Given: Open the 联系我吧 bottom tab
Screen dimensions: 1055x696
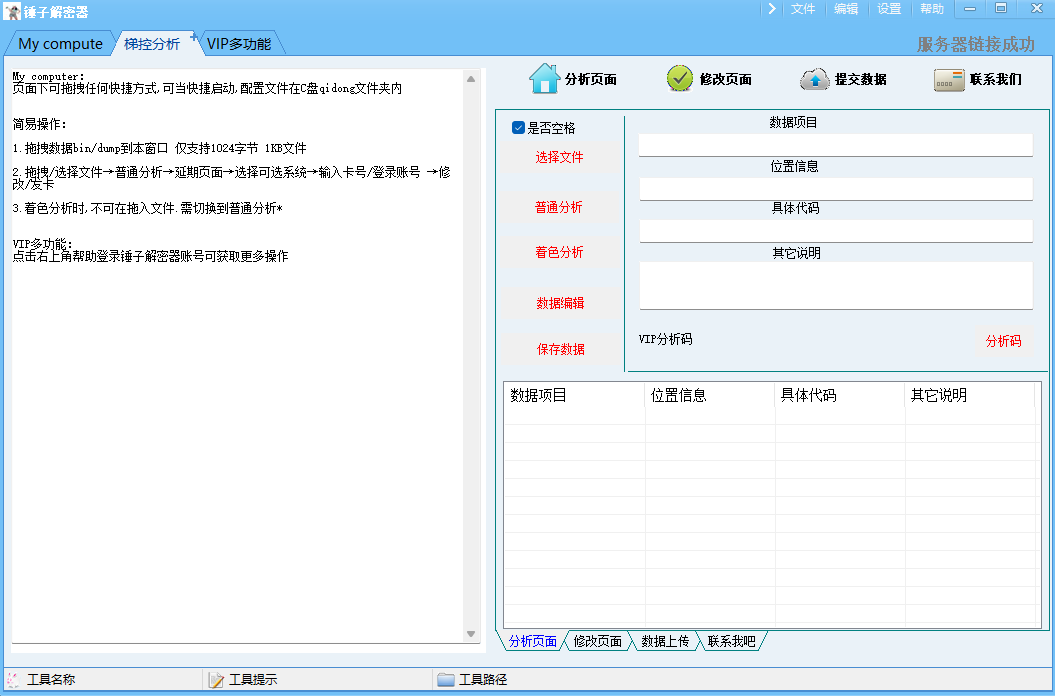Looking at the screenshot, I should [x=731, y=643].
